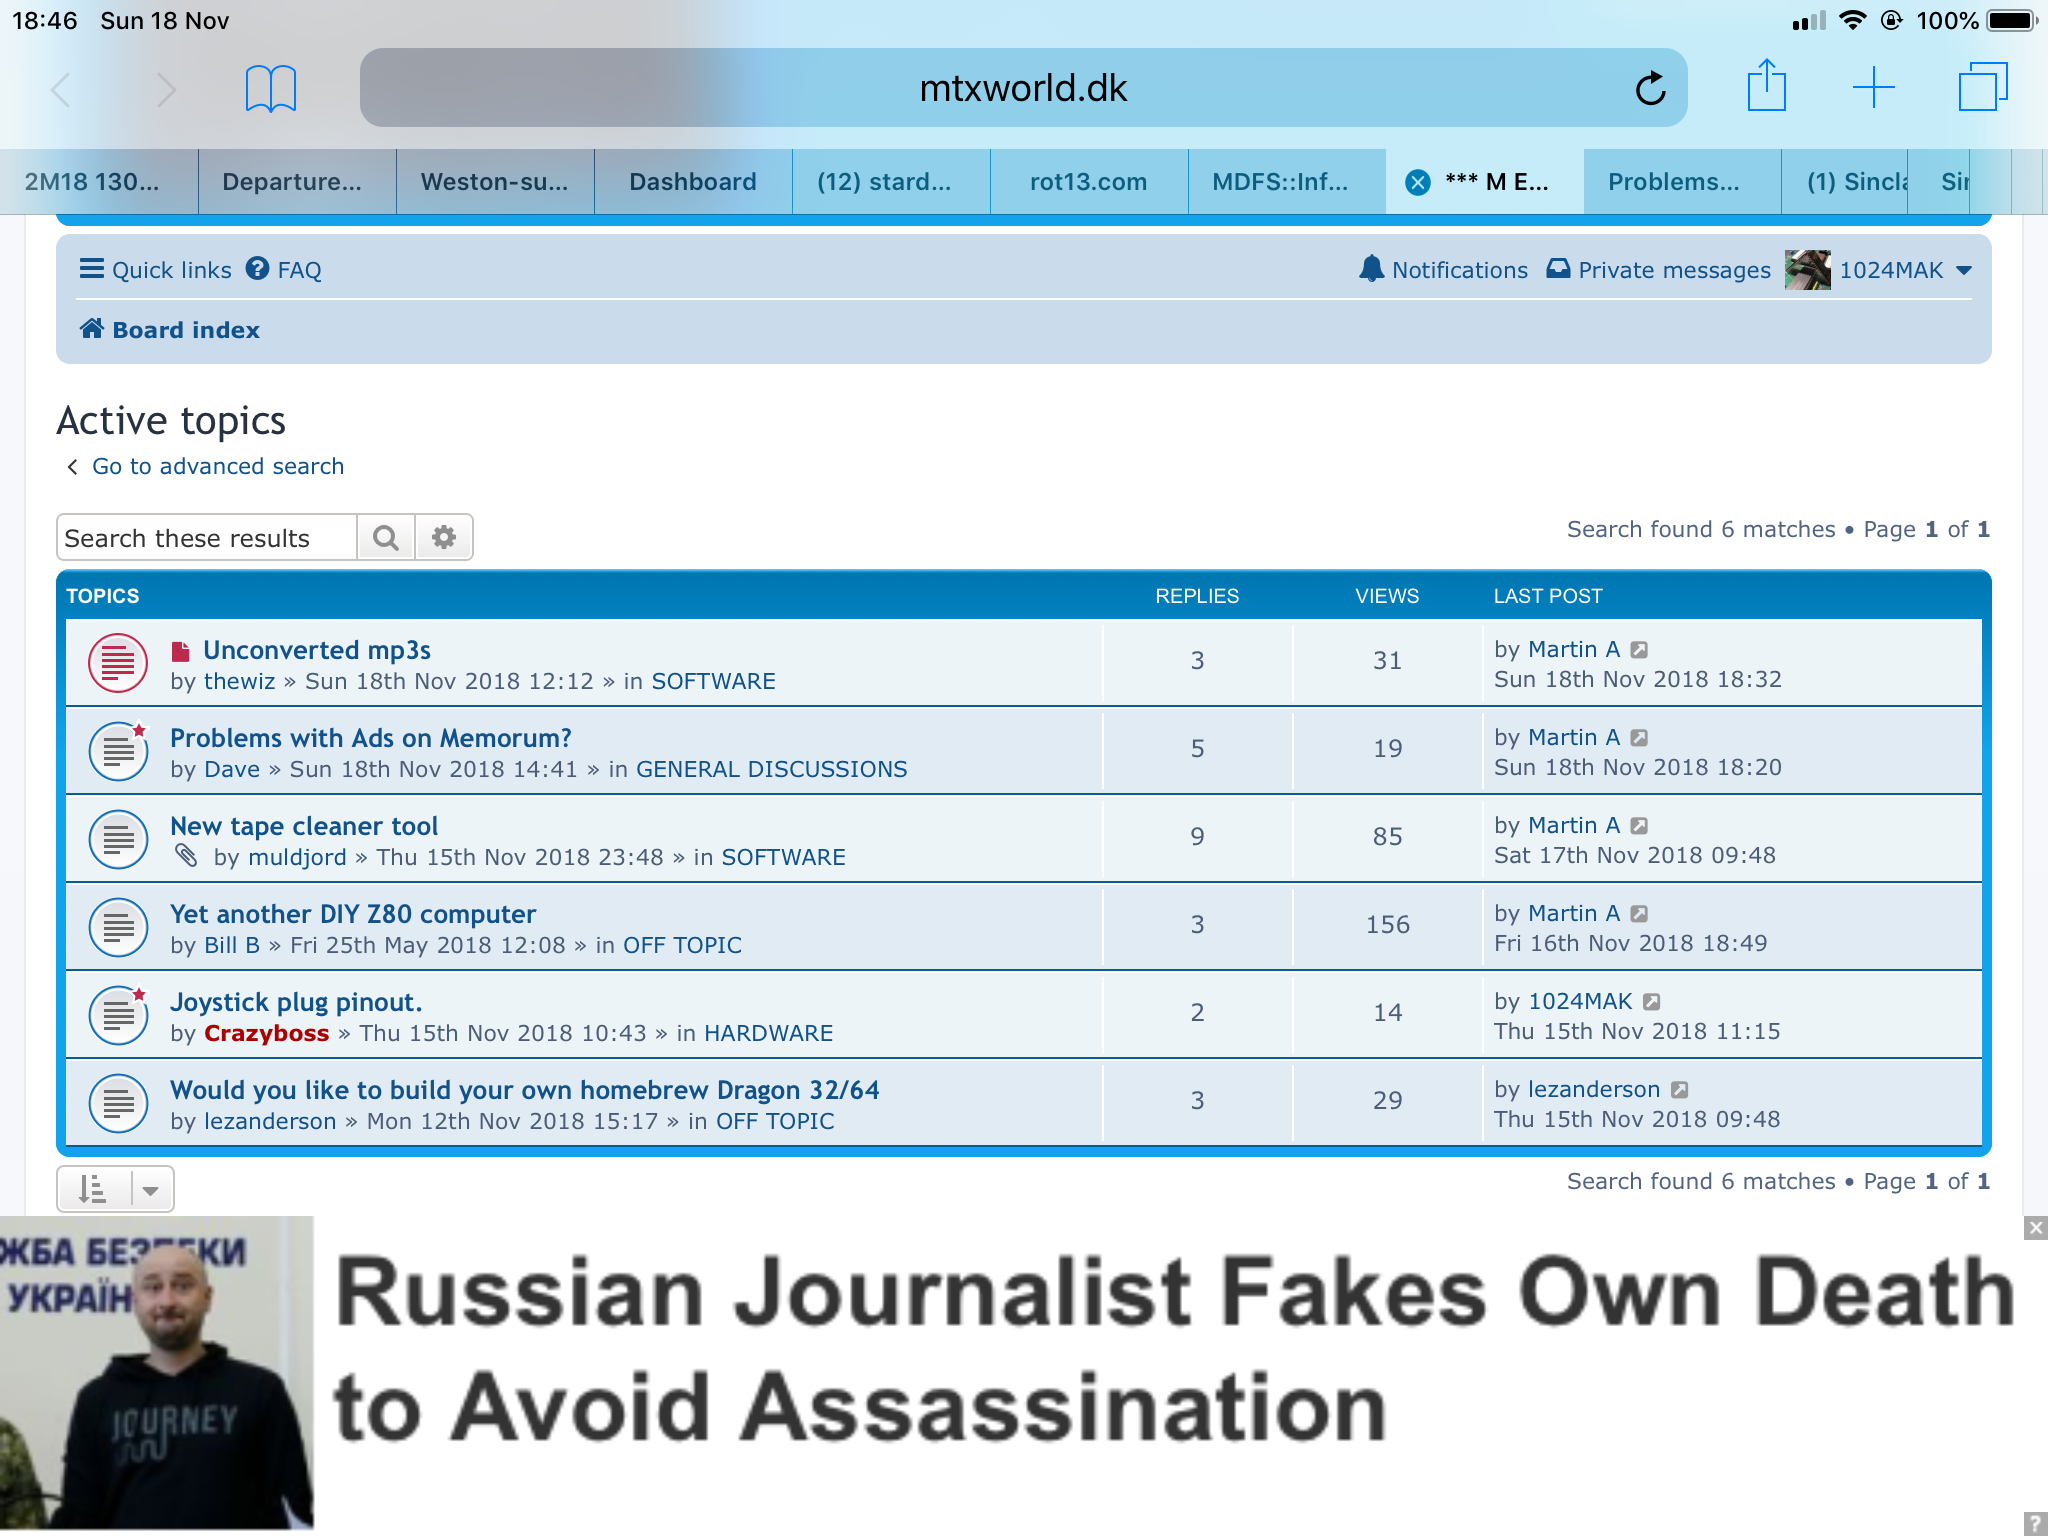Show all tabs overview icon

click(1982, 87)
